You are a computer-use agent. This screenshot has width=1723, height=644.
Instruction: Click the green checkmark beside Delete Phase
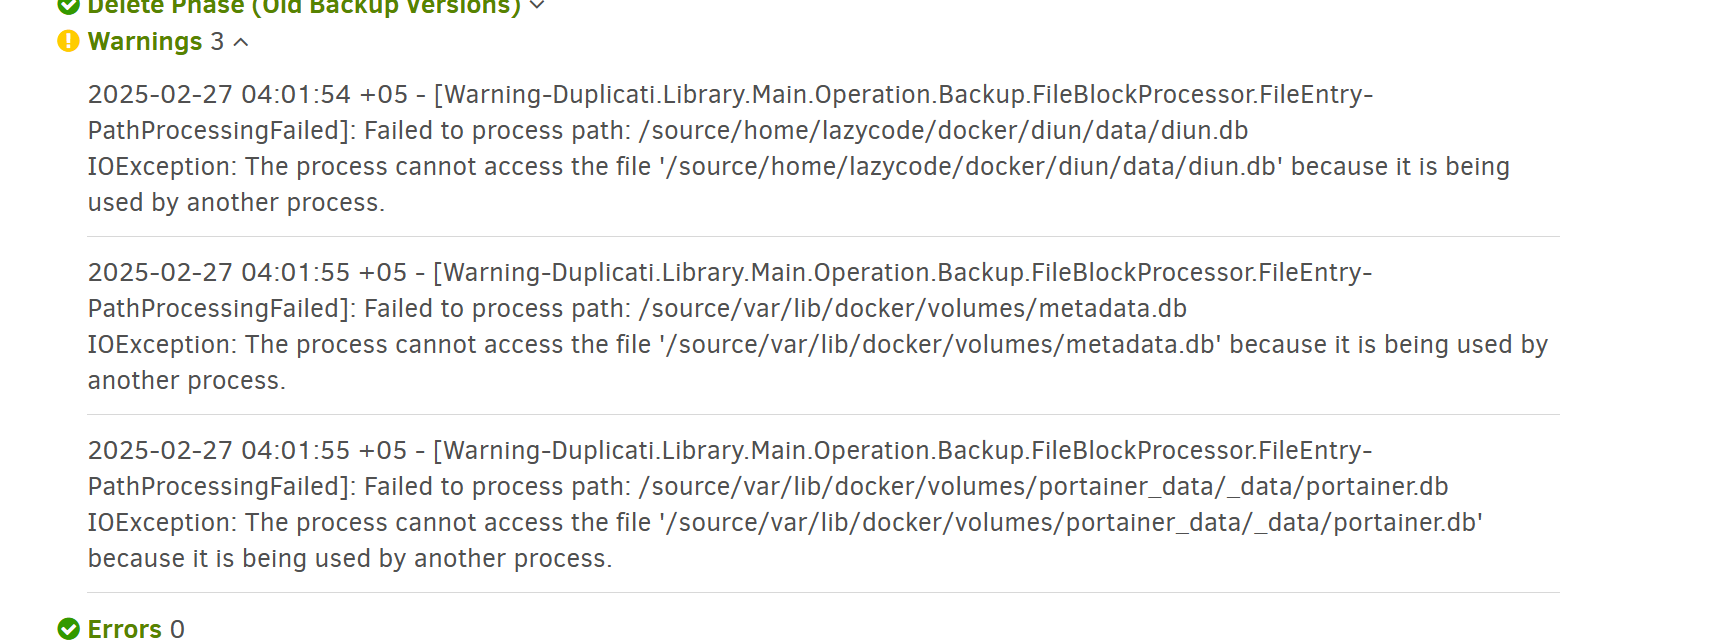68,6
